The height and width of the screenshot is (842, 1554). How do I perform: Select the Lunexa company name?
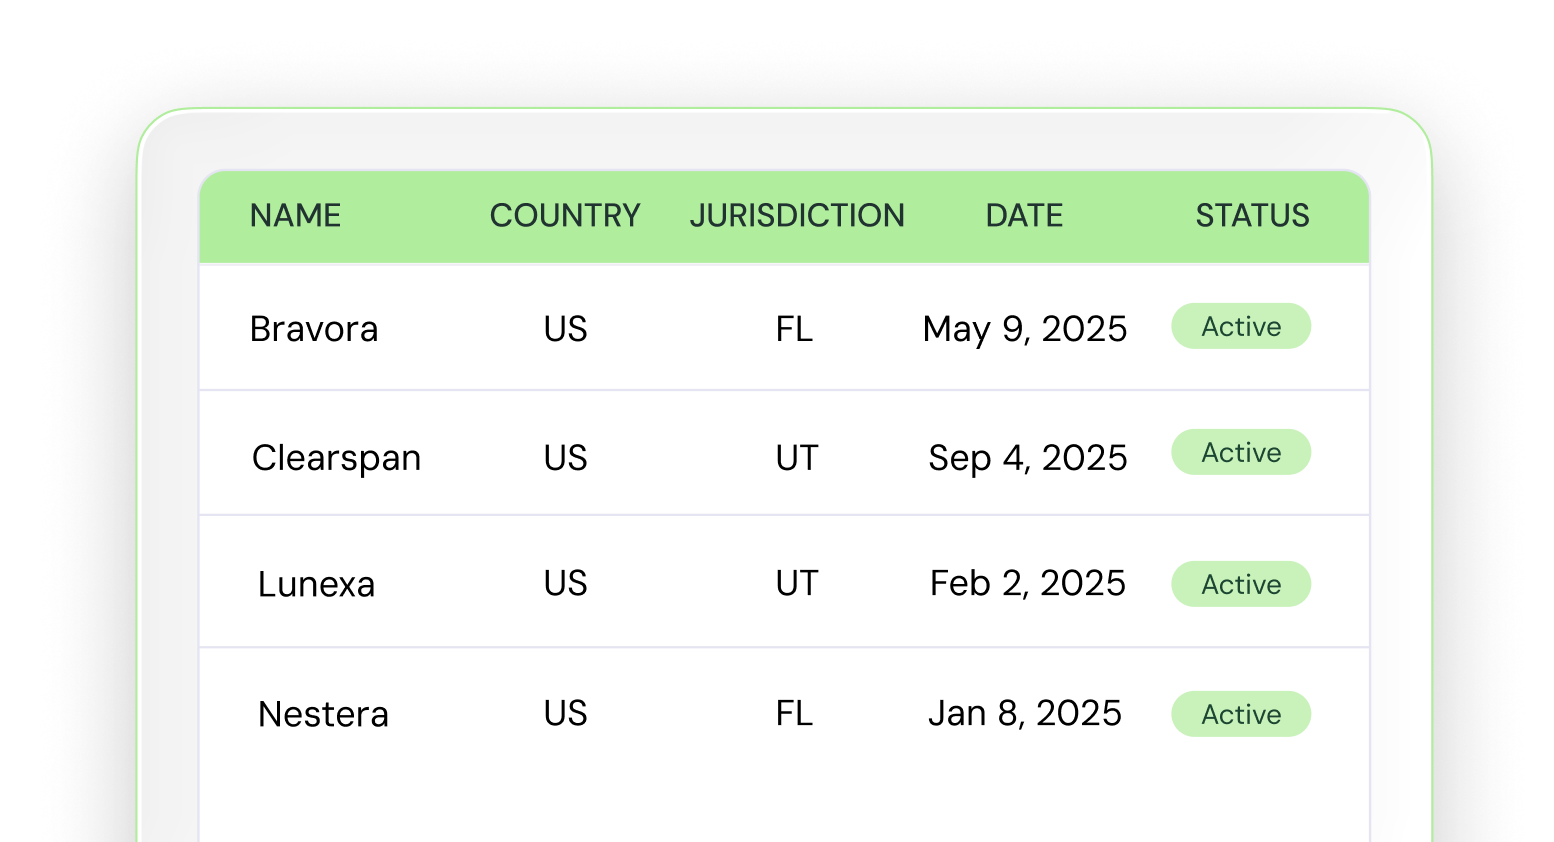(x=316, y=584)
